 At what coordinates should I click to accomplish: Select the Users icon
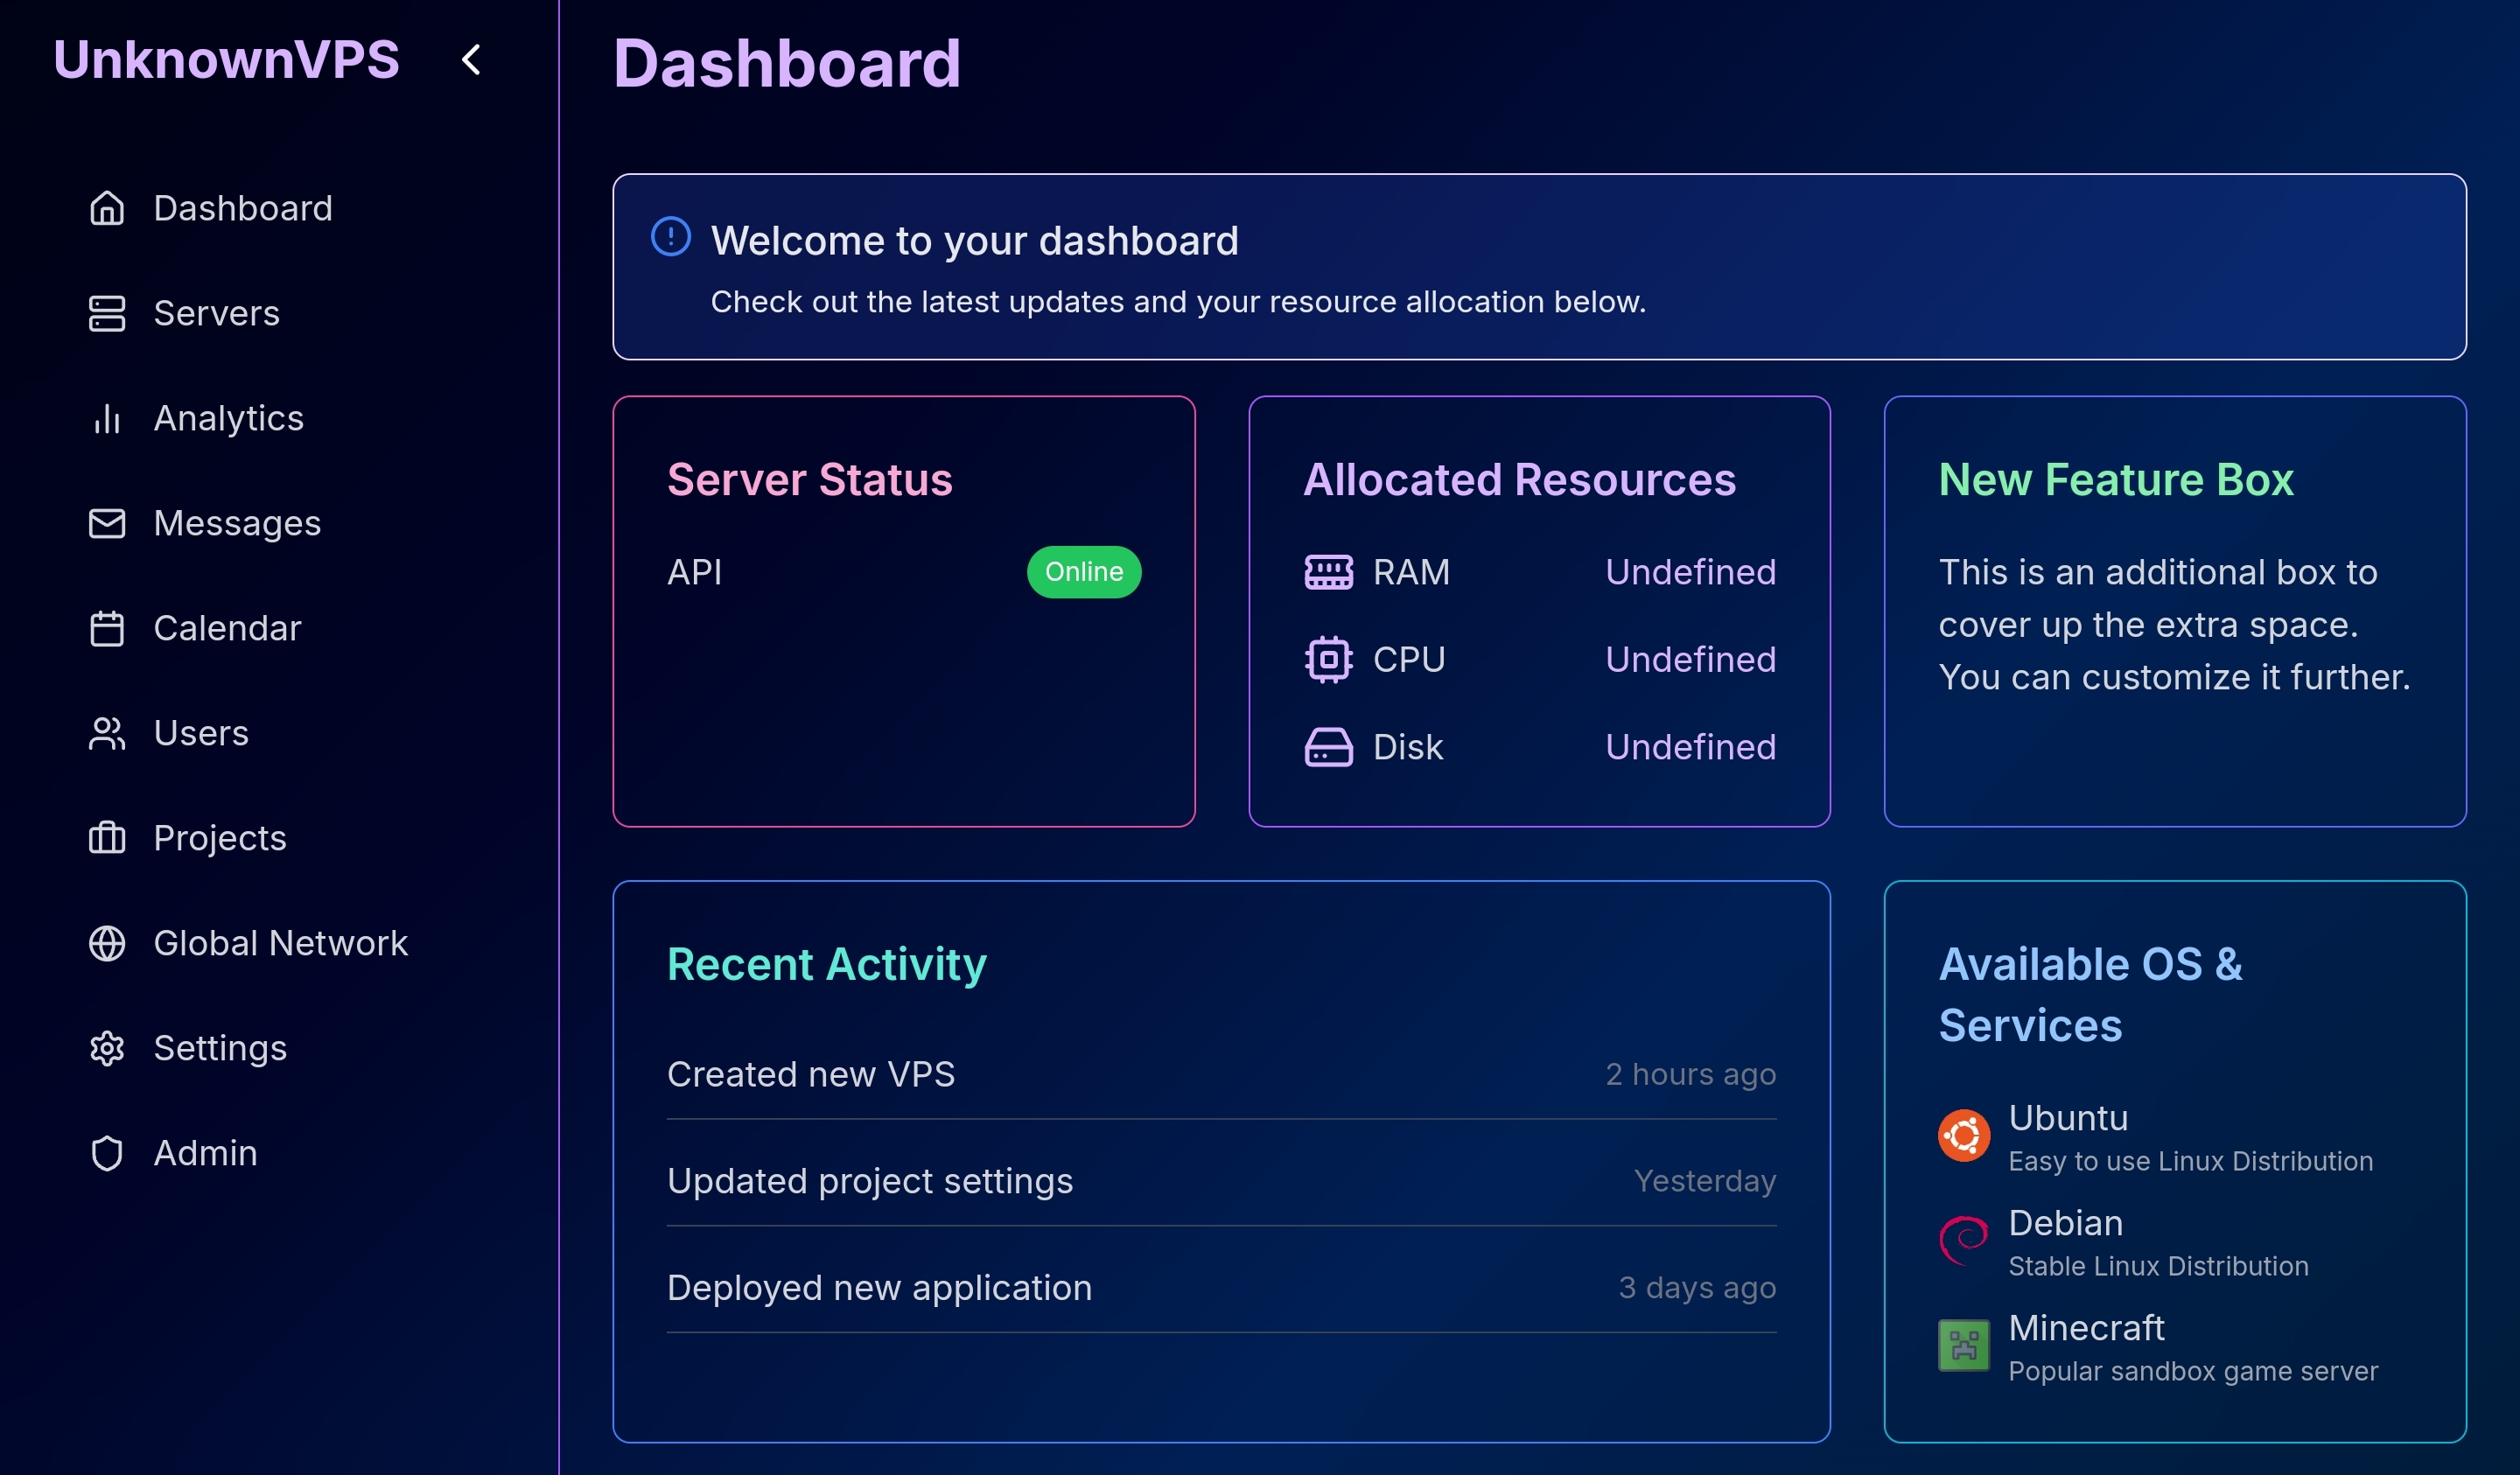(107, 733)
